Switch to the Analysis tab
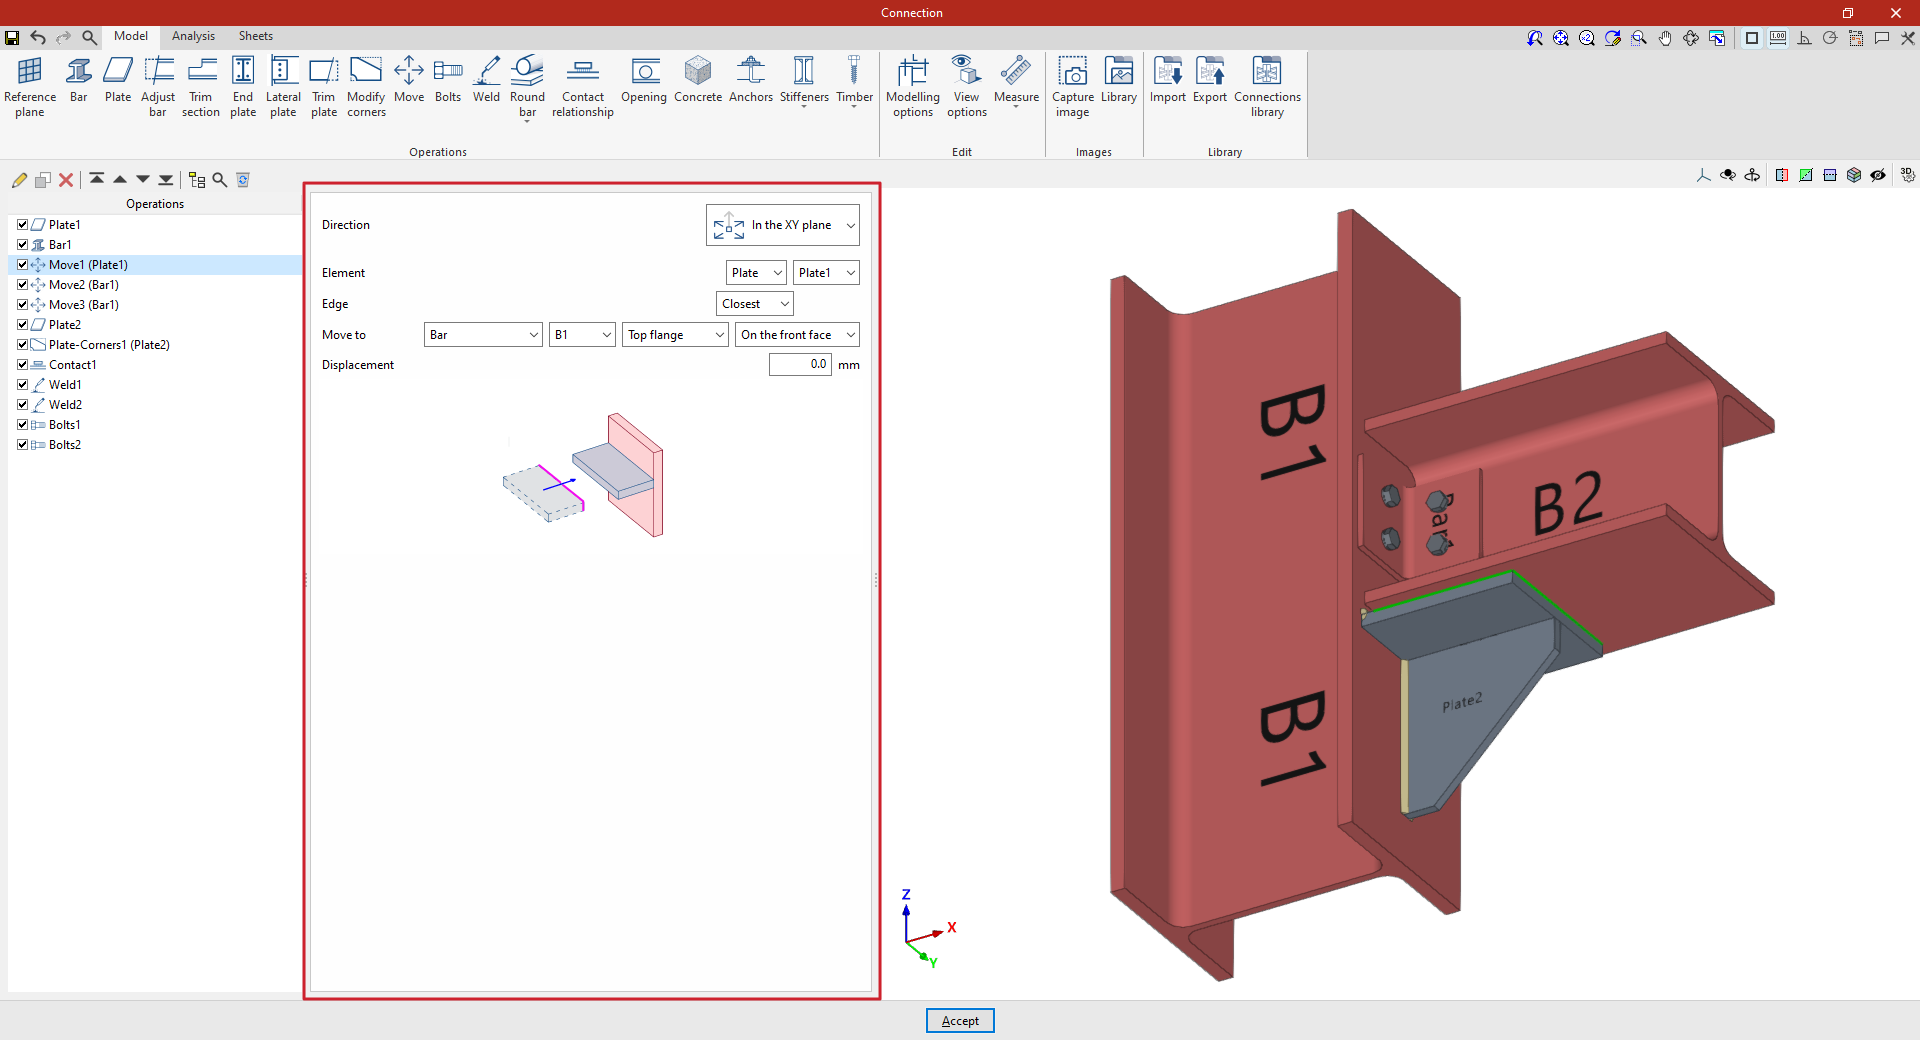The image size is (1920, 1040). pos(193,36)
